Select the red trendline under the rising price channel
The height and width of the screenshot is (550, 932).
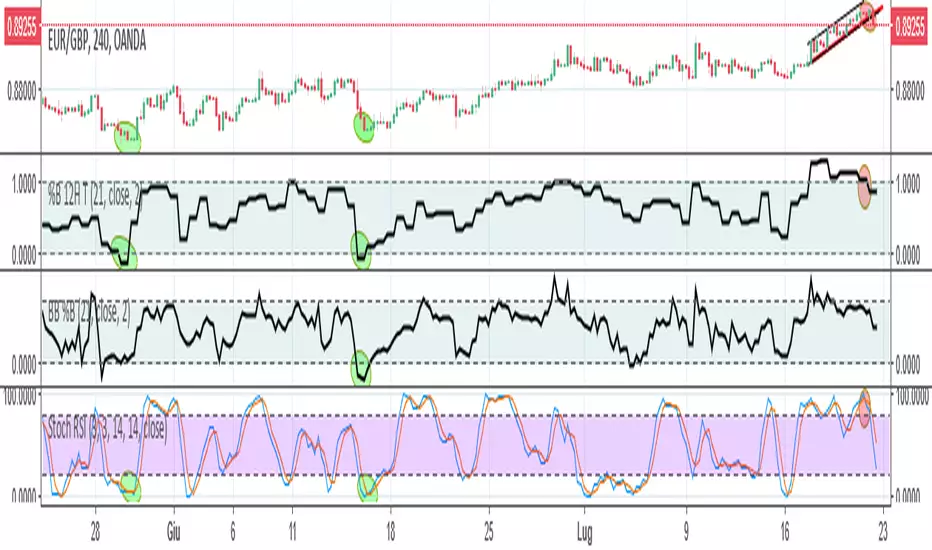[x=846, y=35]
